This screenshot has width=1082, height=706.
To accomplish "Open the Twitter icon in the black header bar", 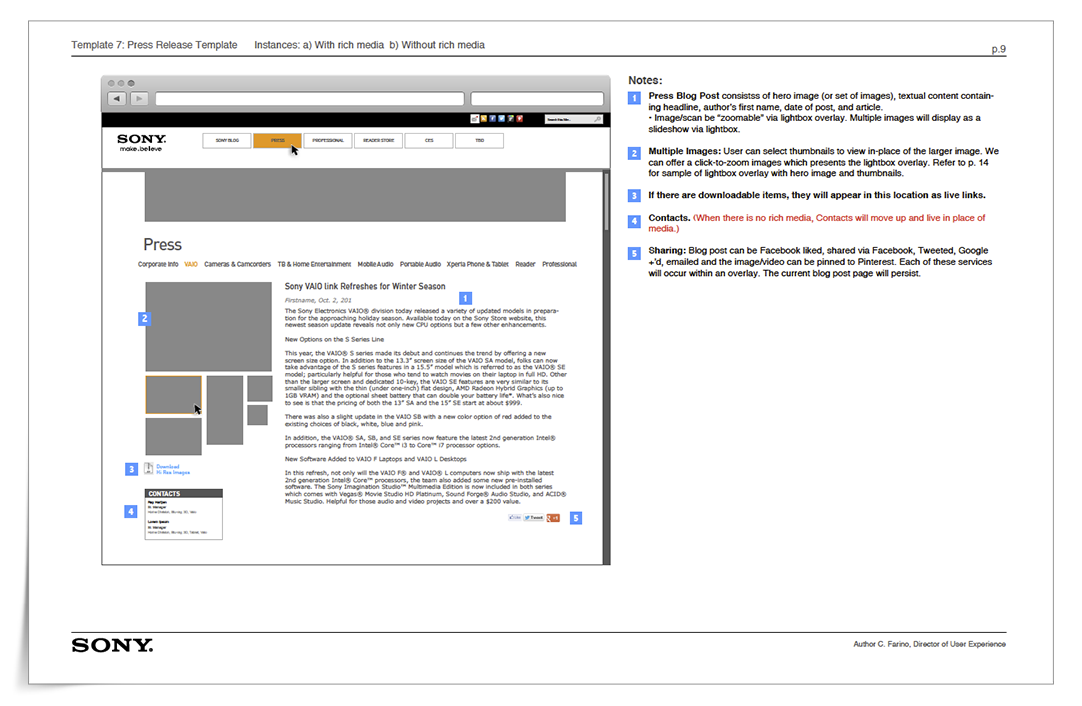I will tap(502, 119).
